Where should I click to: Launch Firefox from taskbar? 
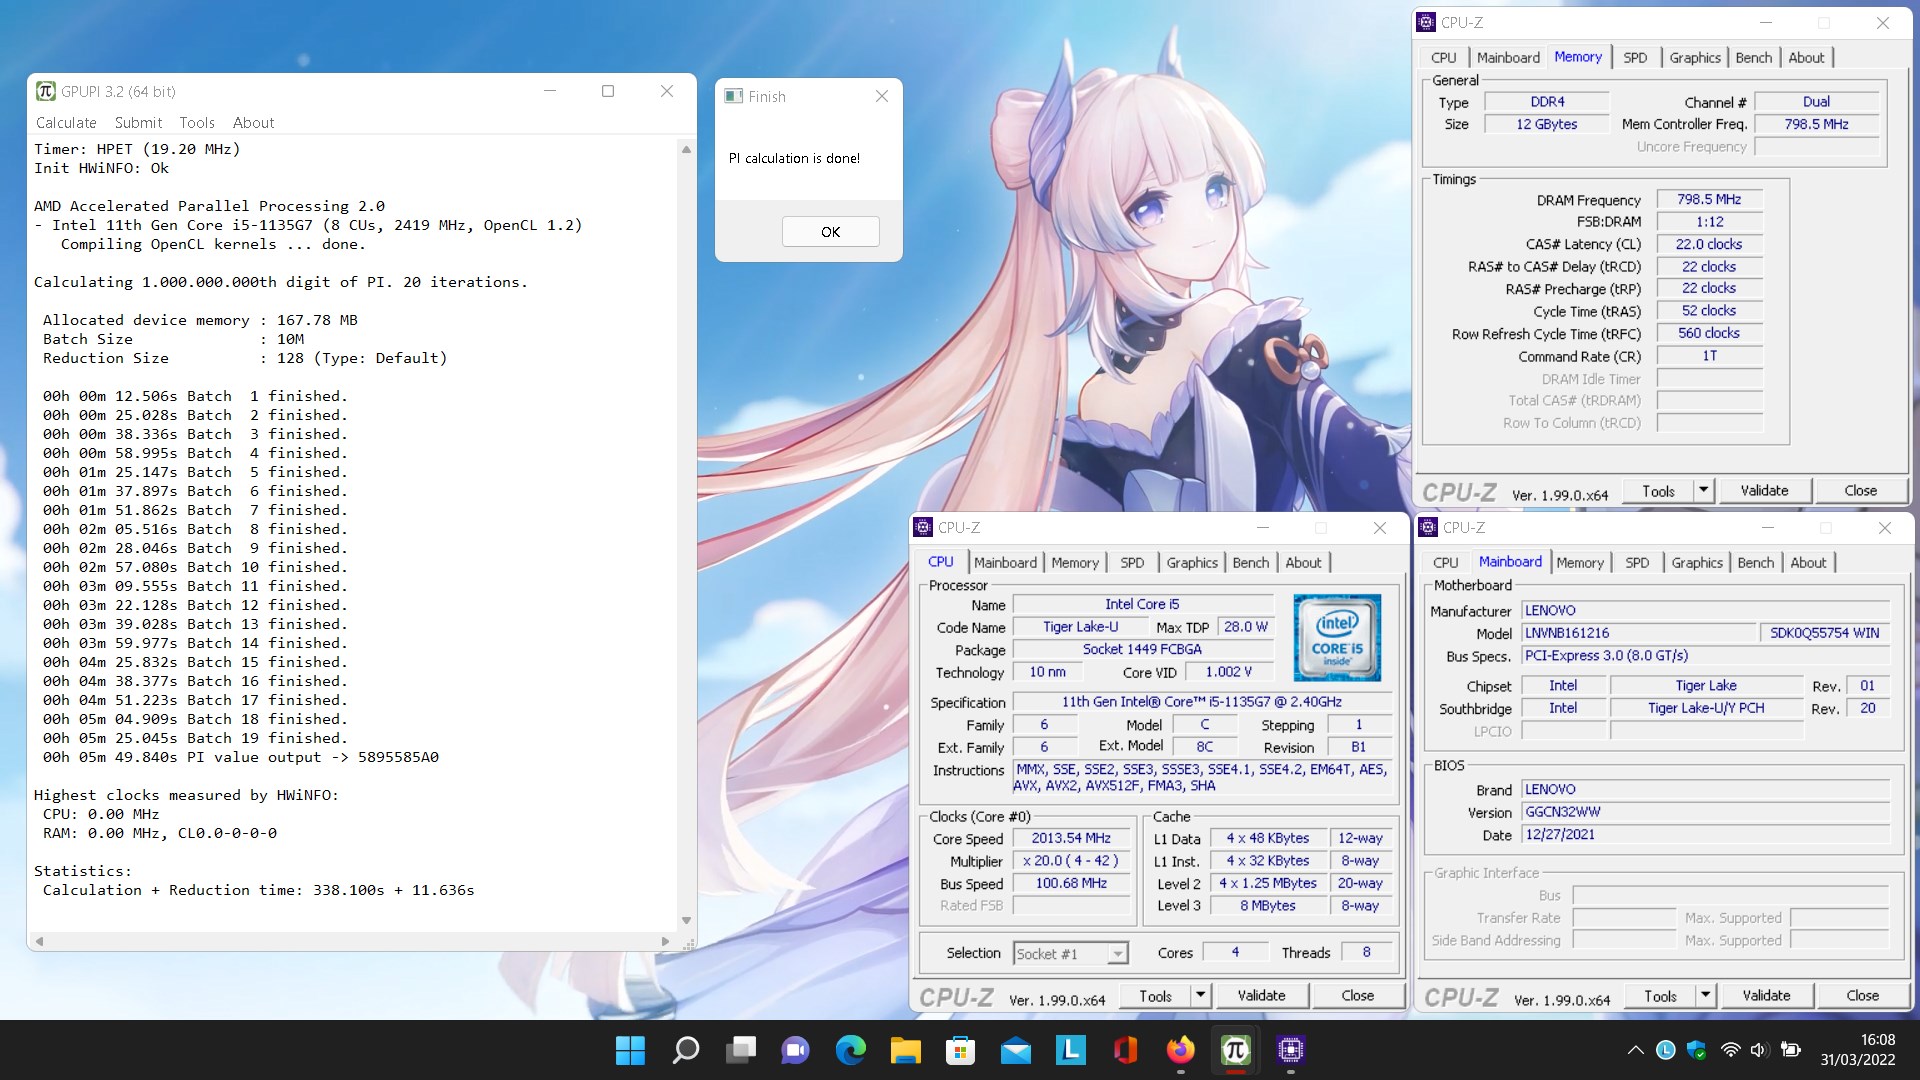tap(1181, 1050)
